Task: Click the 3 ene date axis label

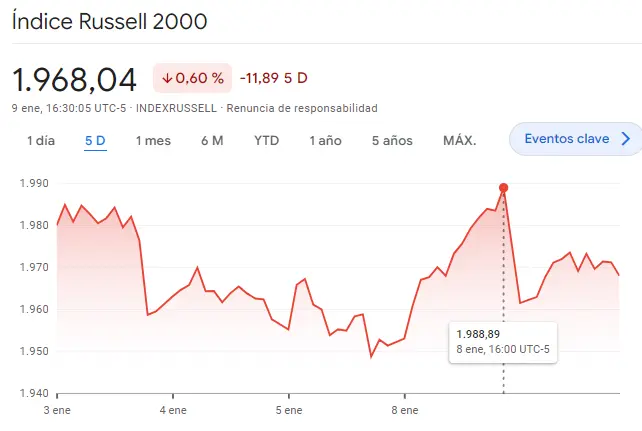Action: [57, 410]
